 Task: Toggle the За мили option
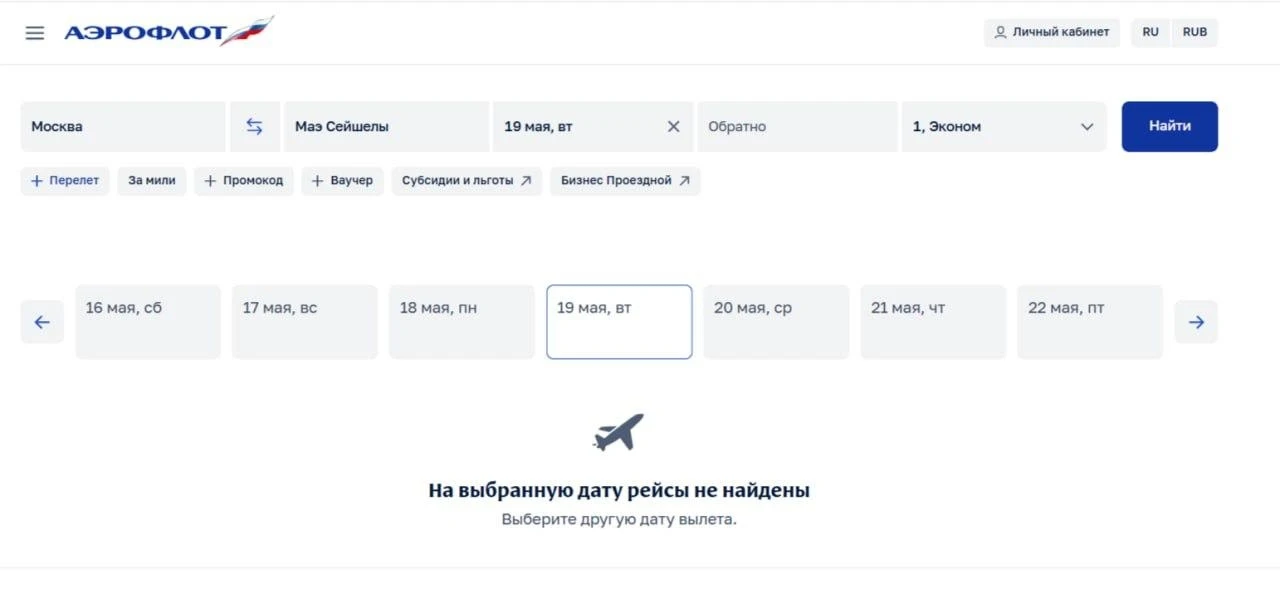point(152,181)
